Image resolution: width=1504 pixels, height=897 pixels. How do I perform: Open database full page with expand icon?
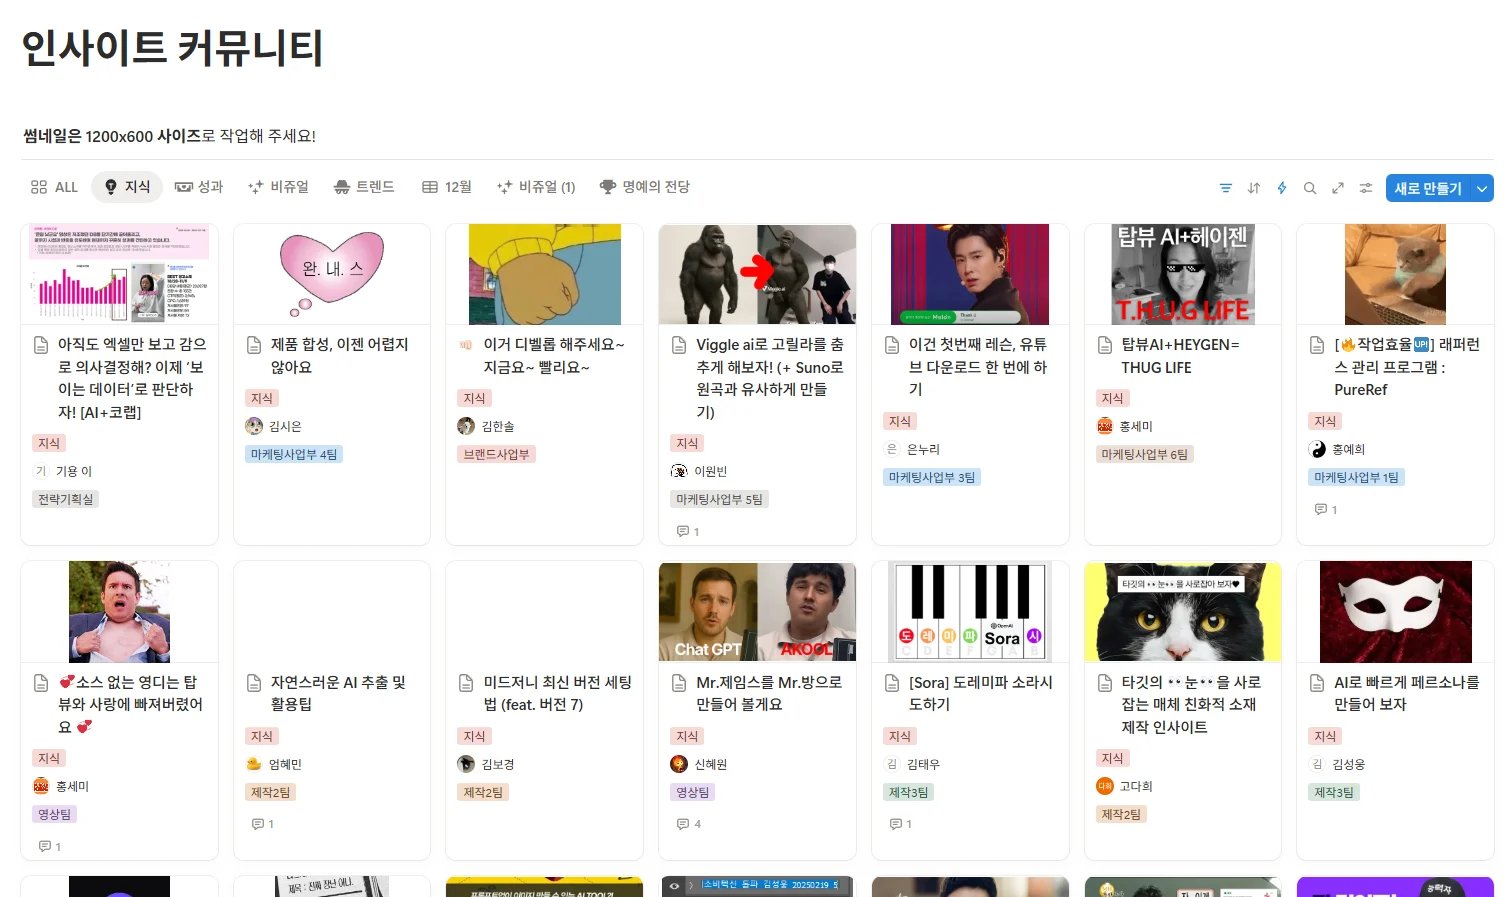point(1338,188)
